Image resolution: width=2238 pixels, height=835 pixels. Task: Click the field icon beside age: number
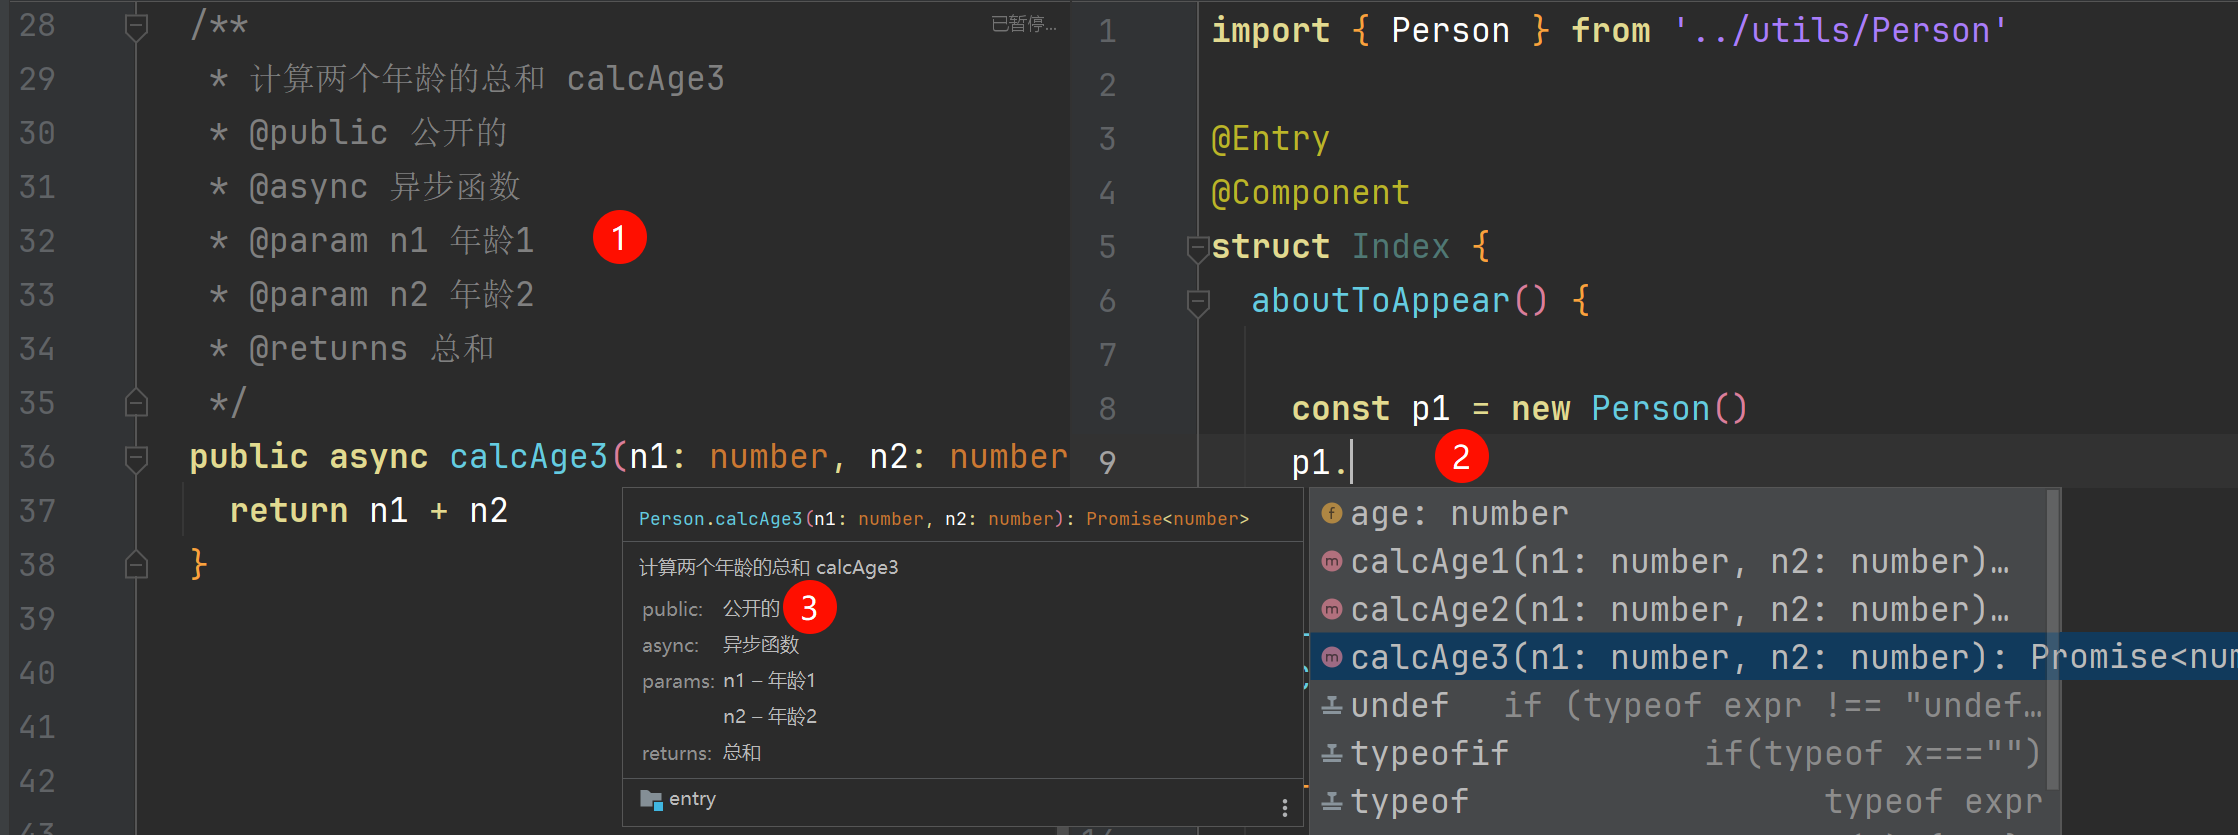click(1331, 513)
